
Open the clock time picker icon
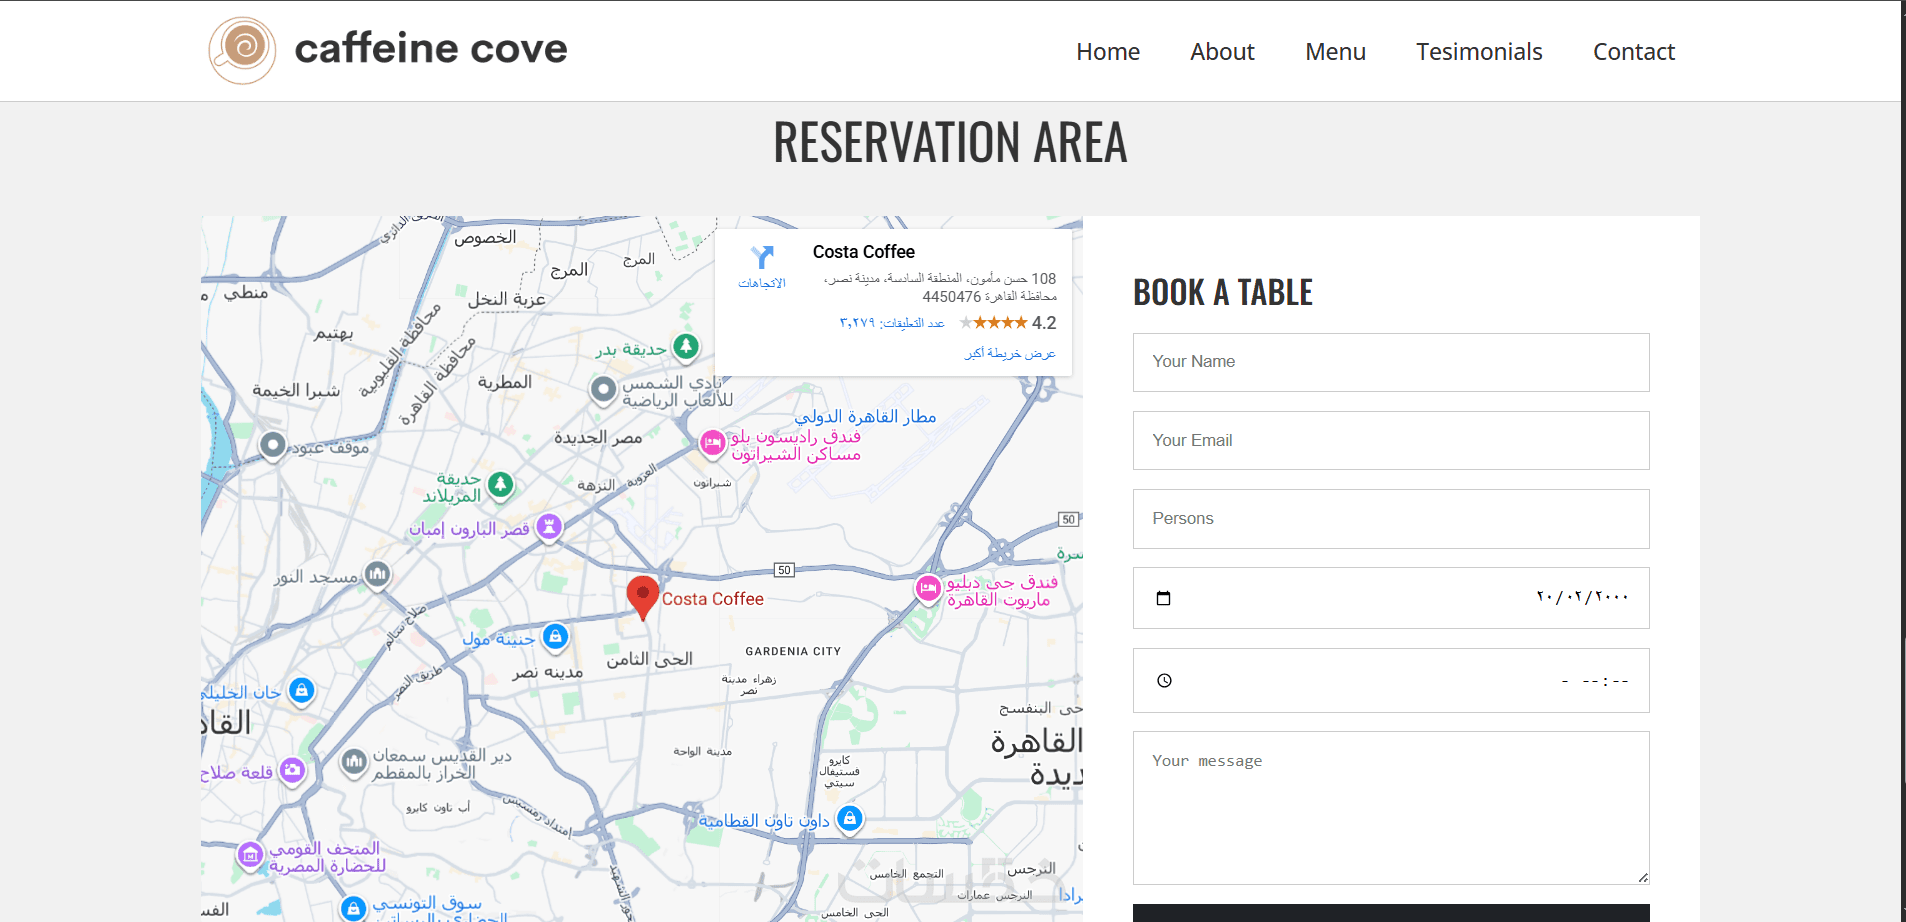tap(1164, 681)
